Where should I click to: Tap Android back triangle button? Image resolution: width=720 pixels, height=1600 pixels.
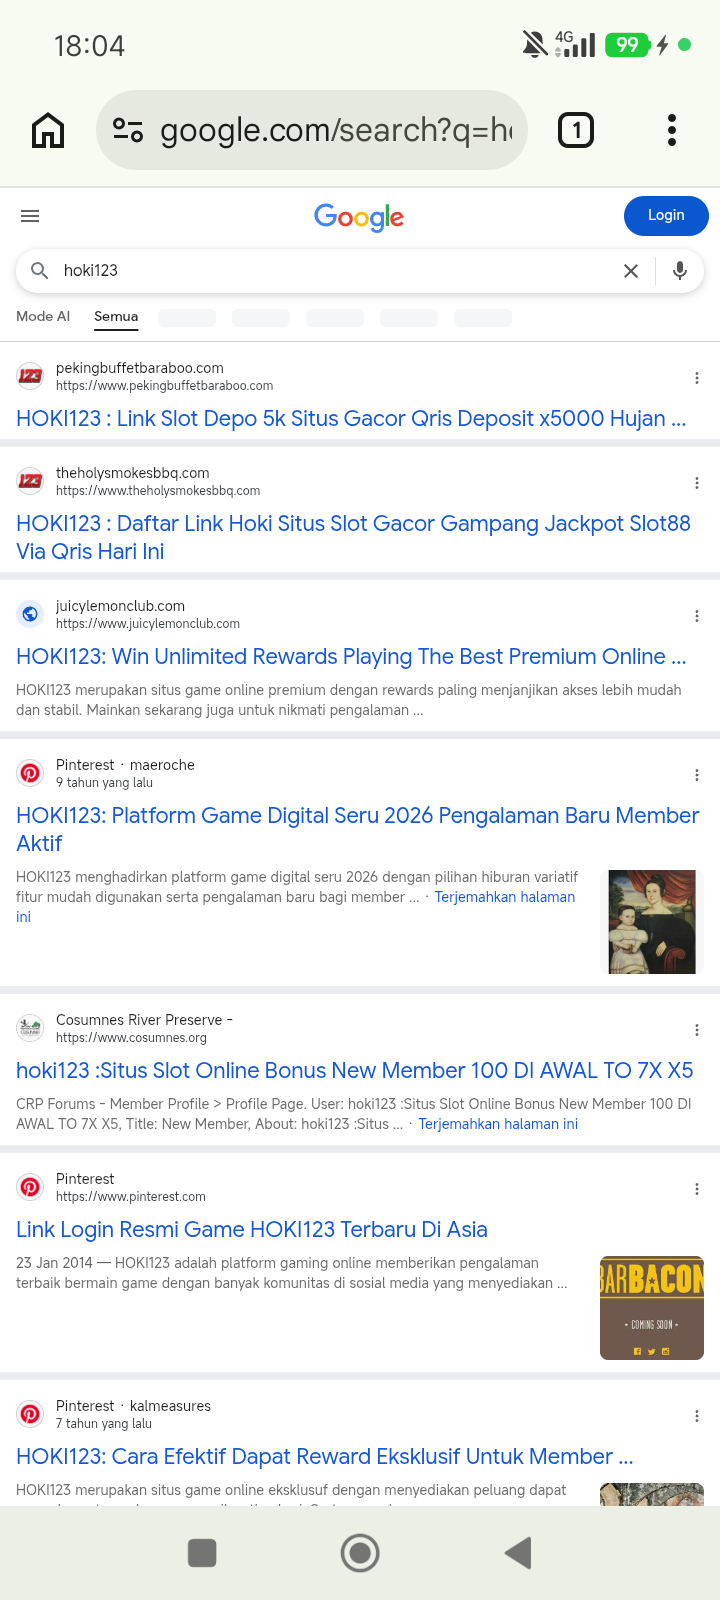point(518,1553)
